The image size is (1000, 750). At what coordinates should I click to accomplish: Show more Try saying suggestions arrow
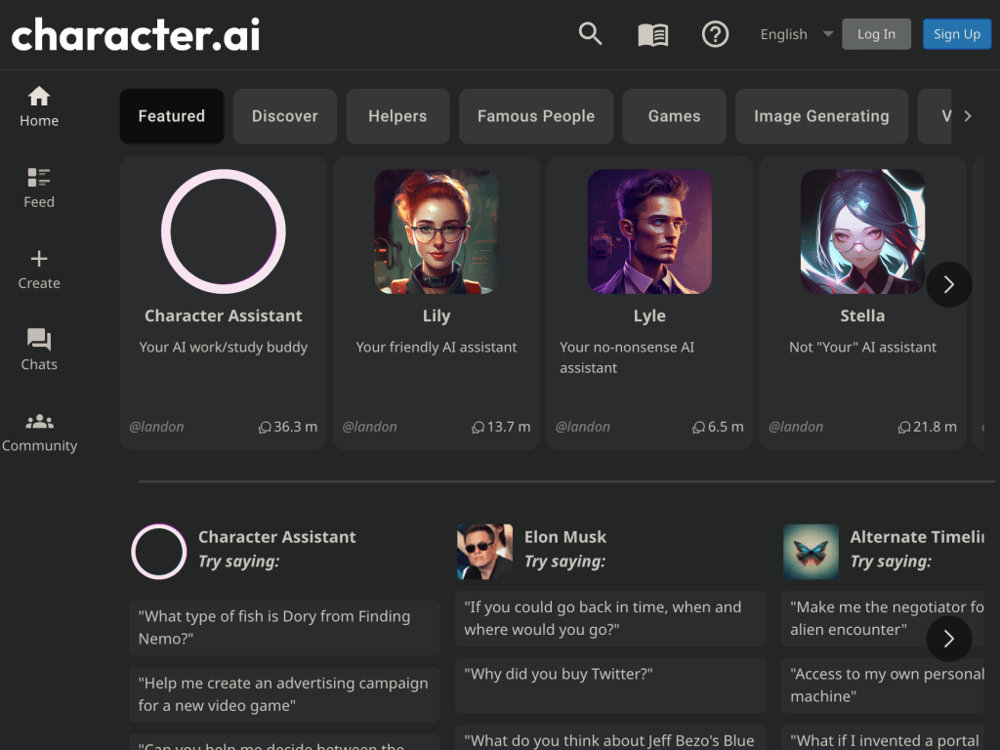click(949, 639)
